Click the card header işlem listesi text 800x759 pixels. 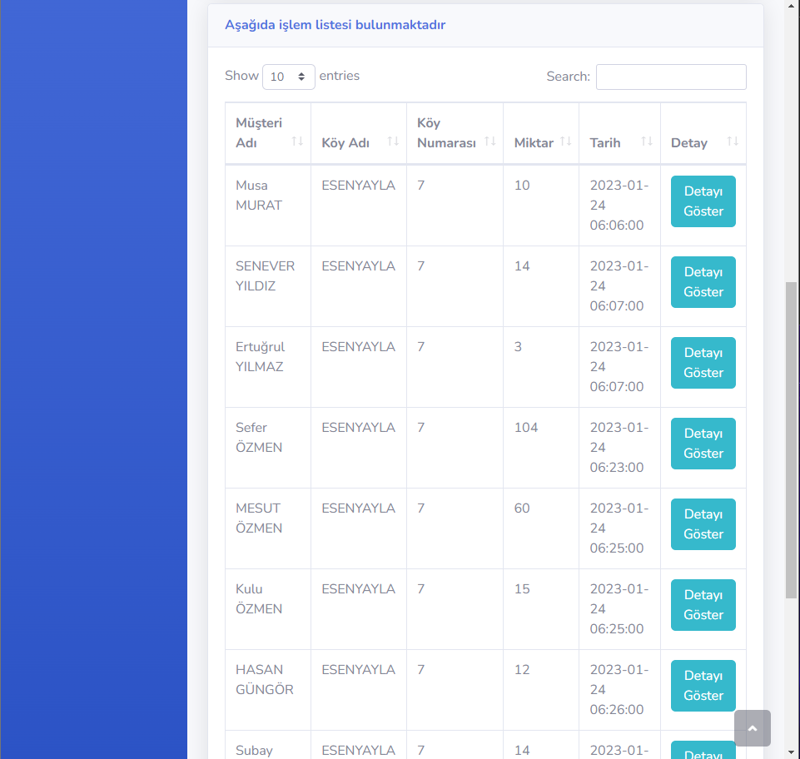point(335,25)
